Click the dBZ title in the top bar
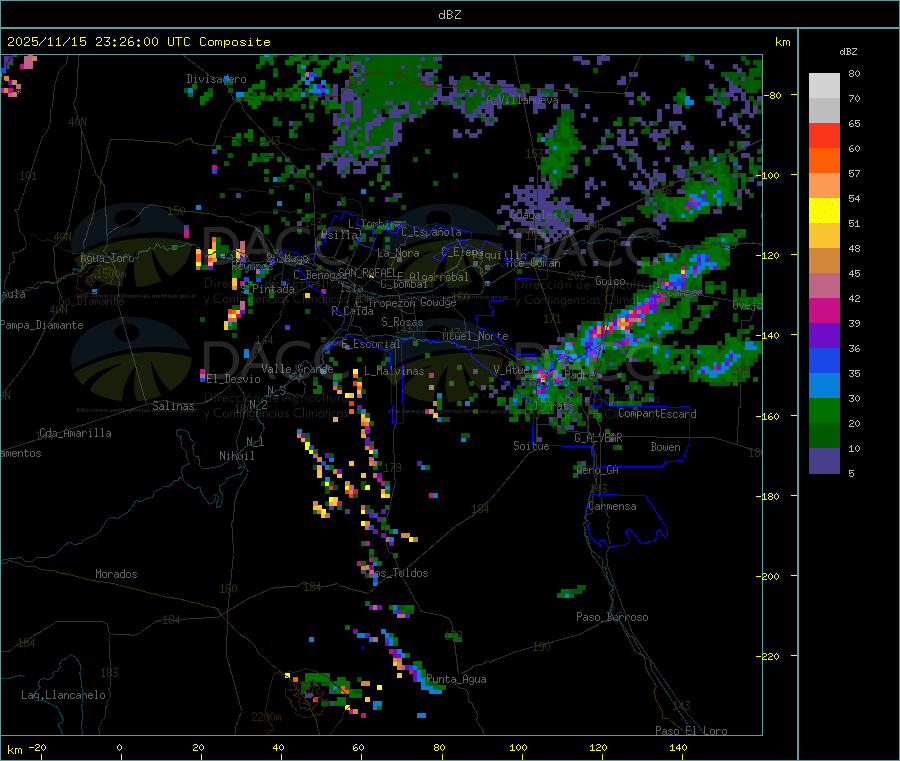Viewport: 900px width, 761px height. [449, 14]
